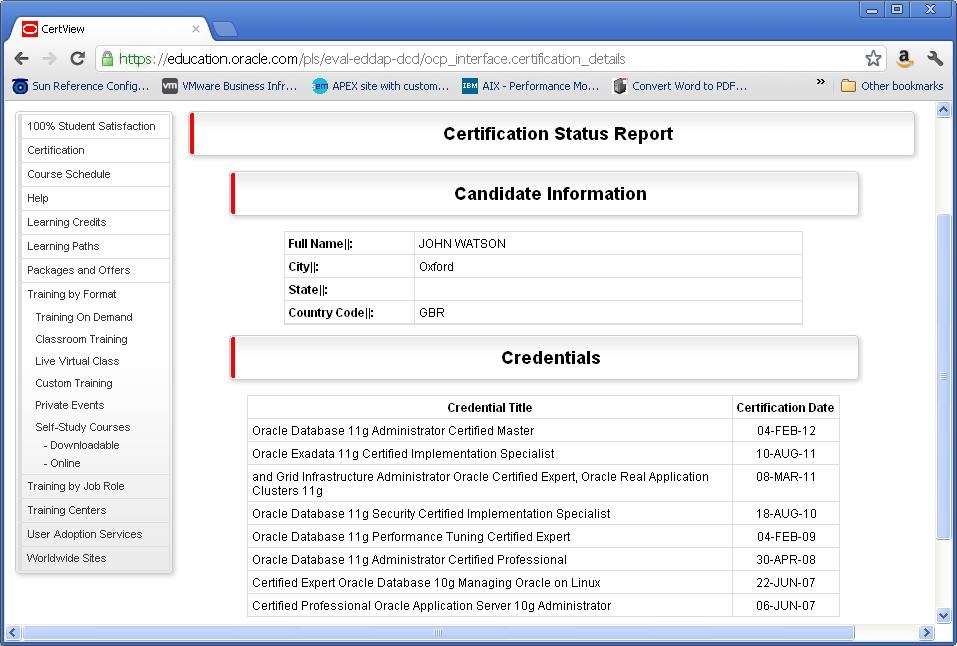Open the Course Schedule sidebar item

pos(95,174)
